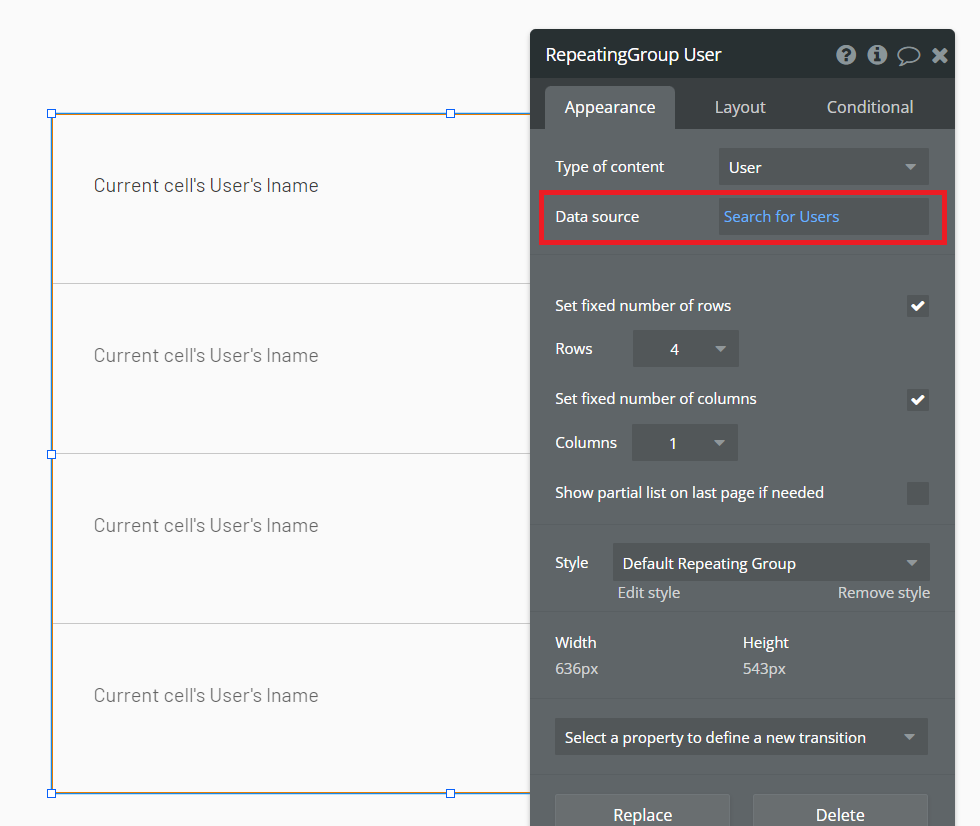The height and width of the screenshot is (826, 980).
Task: Enable Show partial list on last page
Action: coord(918,493)
